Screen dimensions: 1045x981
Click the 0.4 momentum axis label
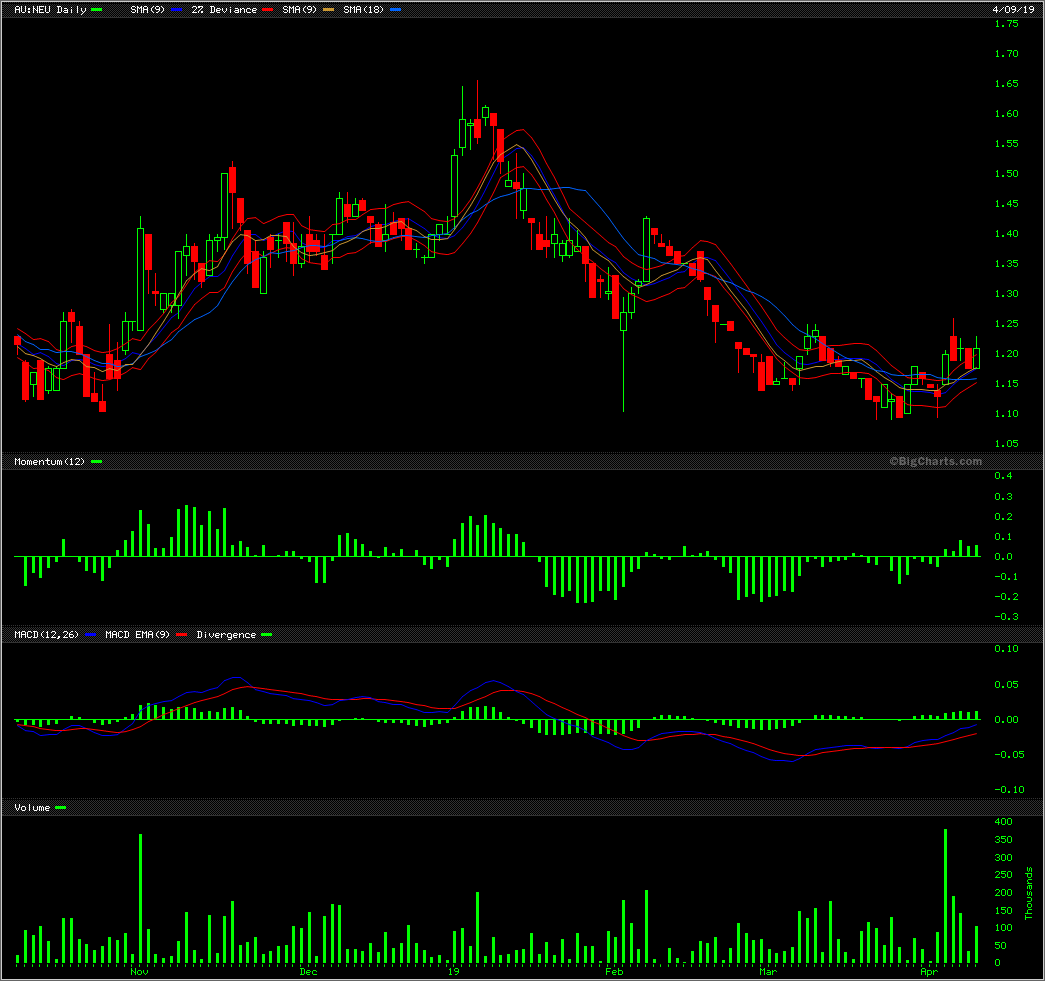(1003, 475)
